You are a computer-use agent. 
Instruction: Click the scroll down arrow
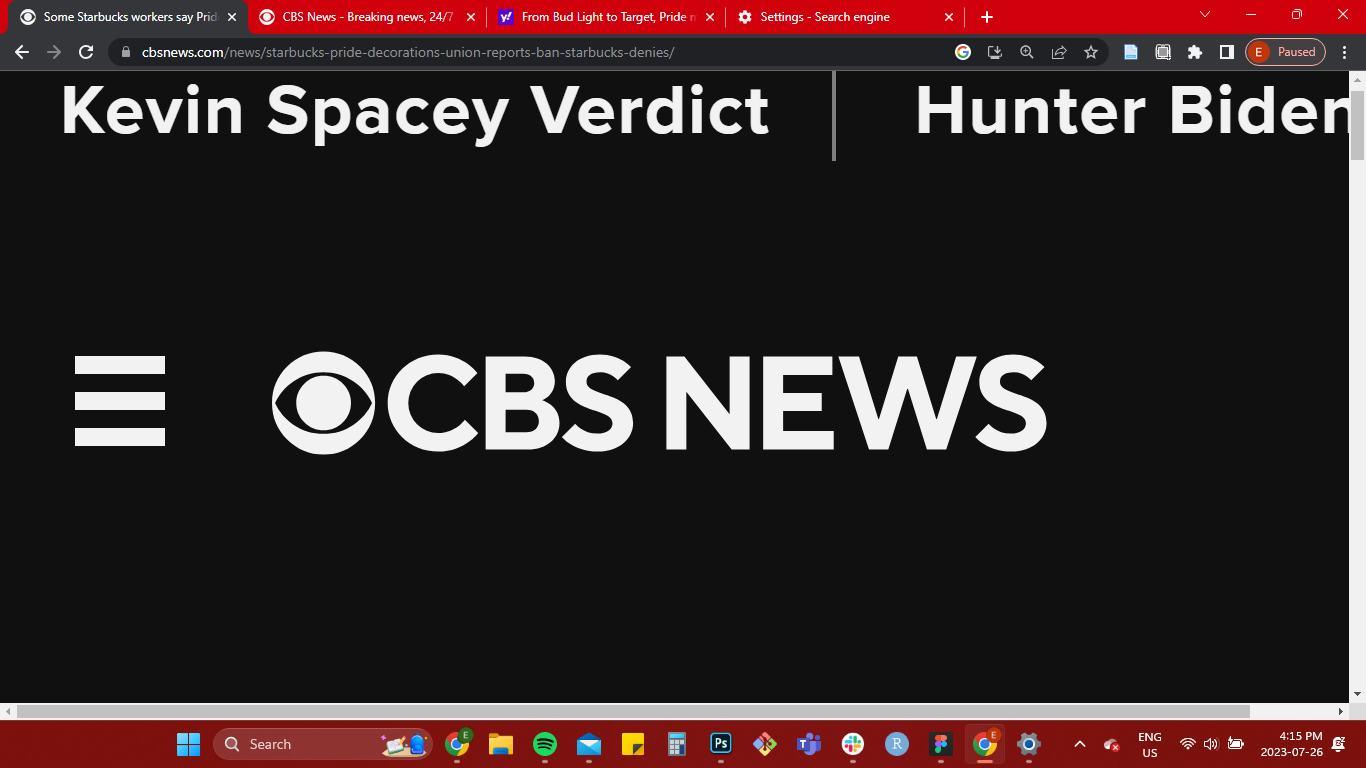(1357, 693)
